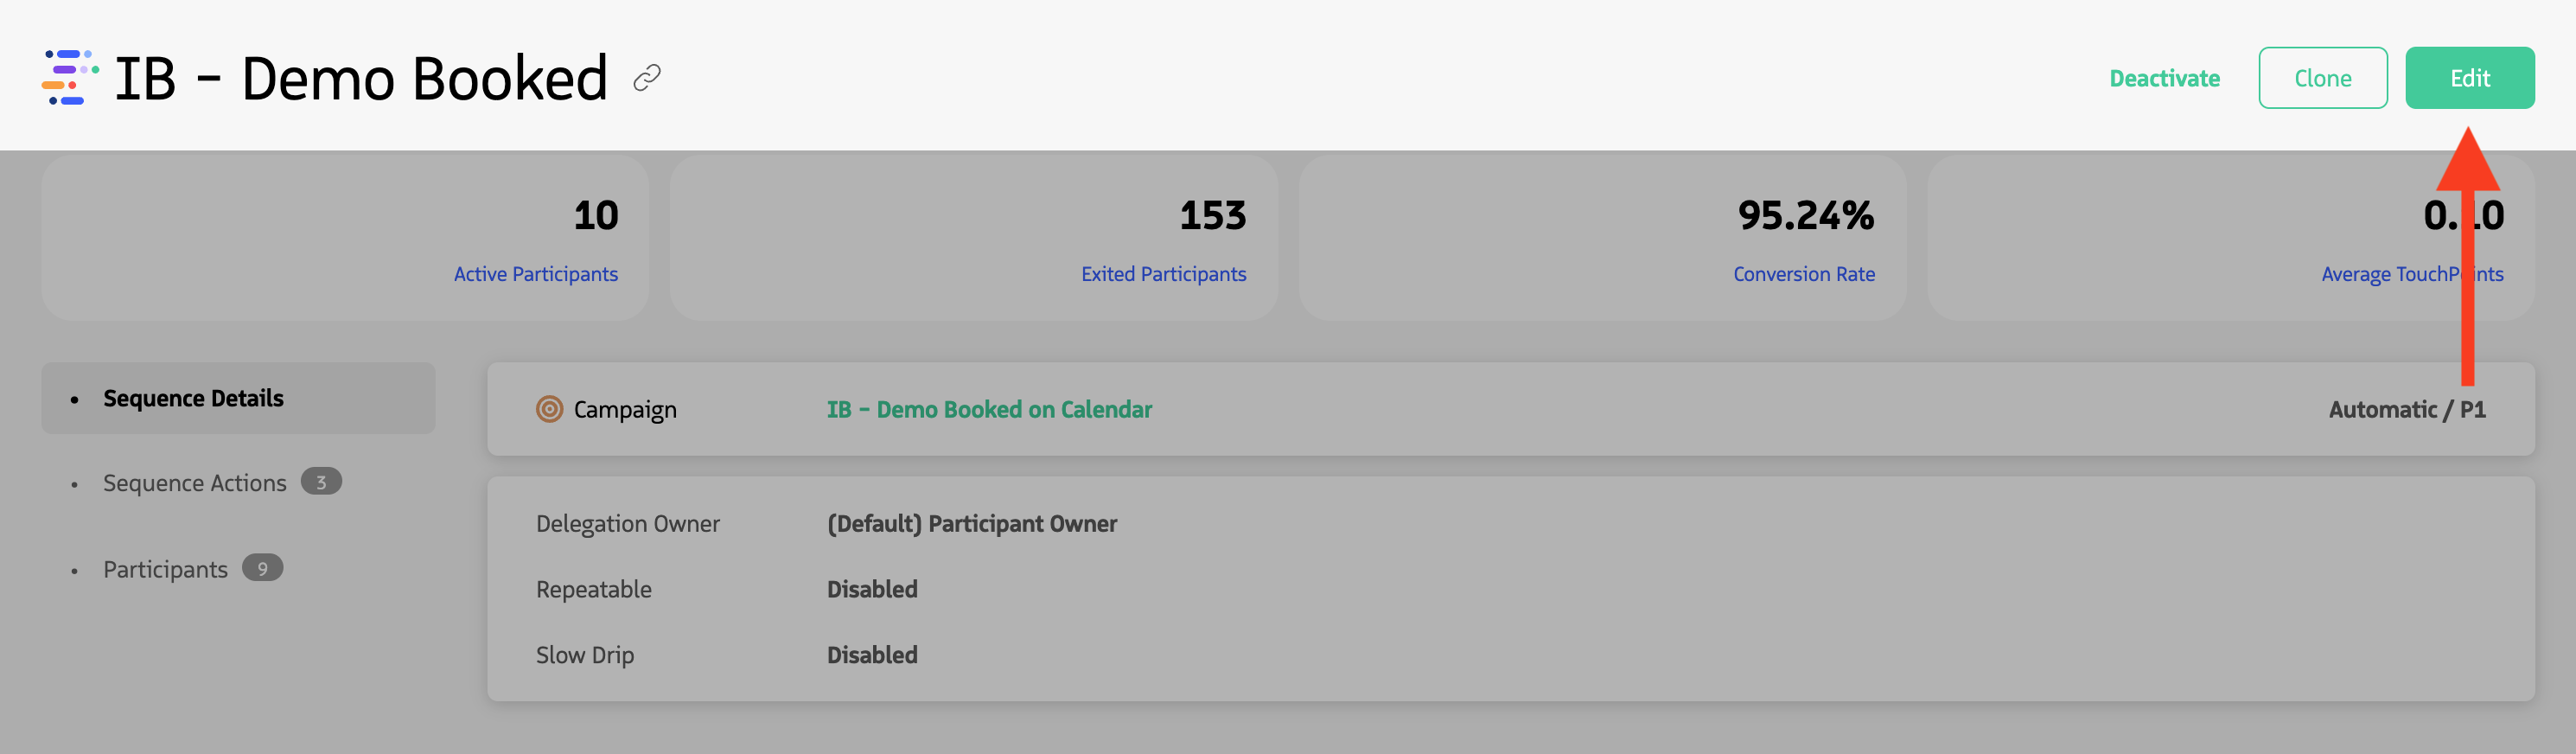Click the badge showing 3 sequence actions

click(x=321, y=481)
